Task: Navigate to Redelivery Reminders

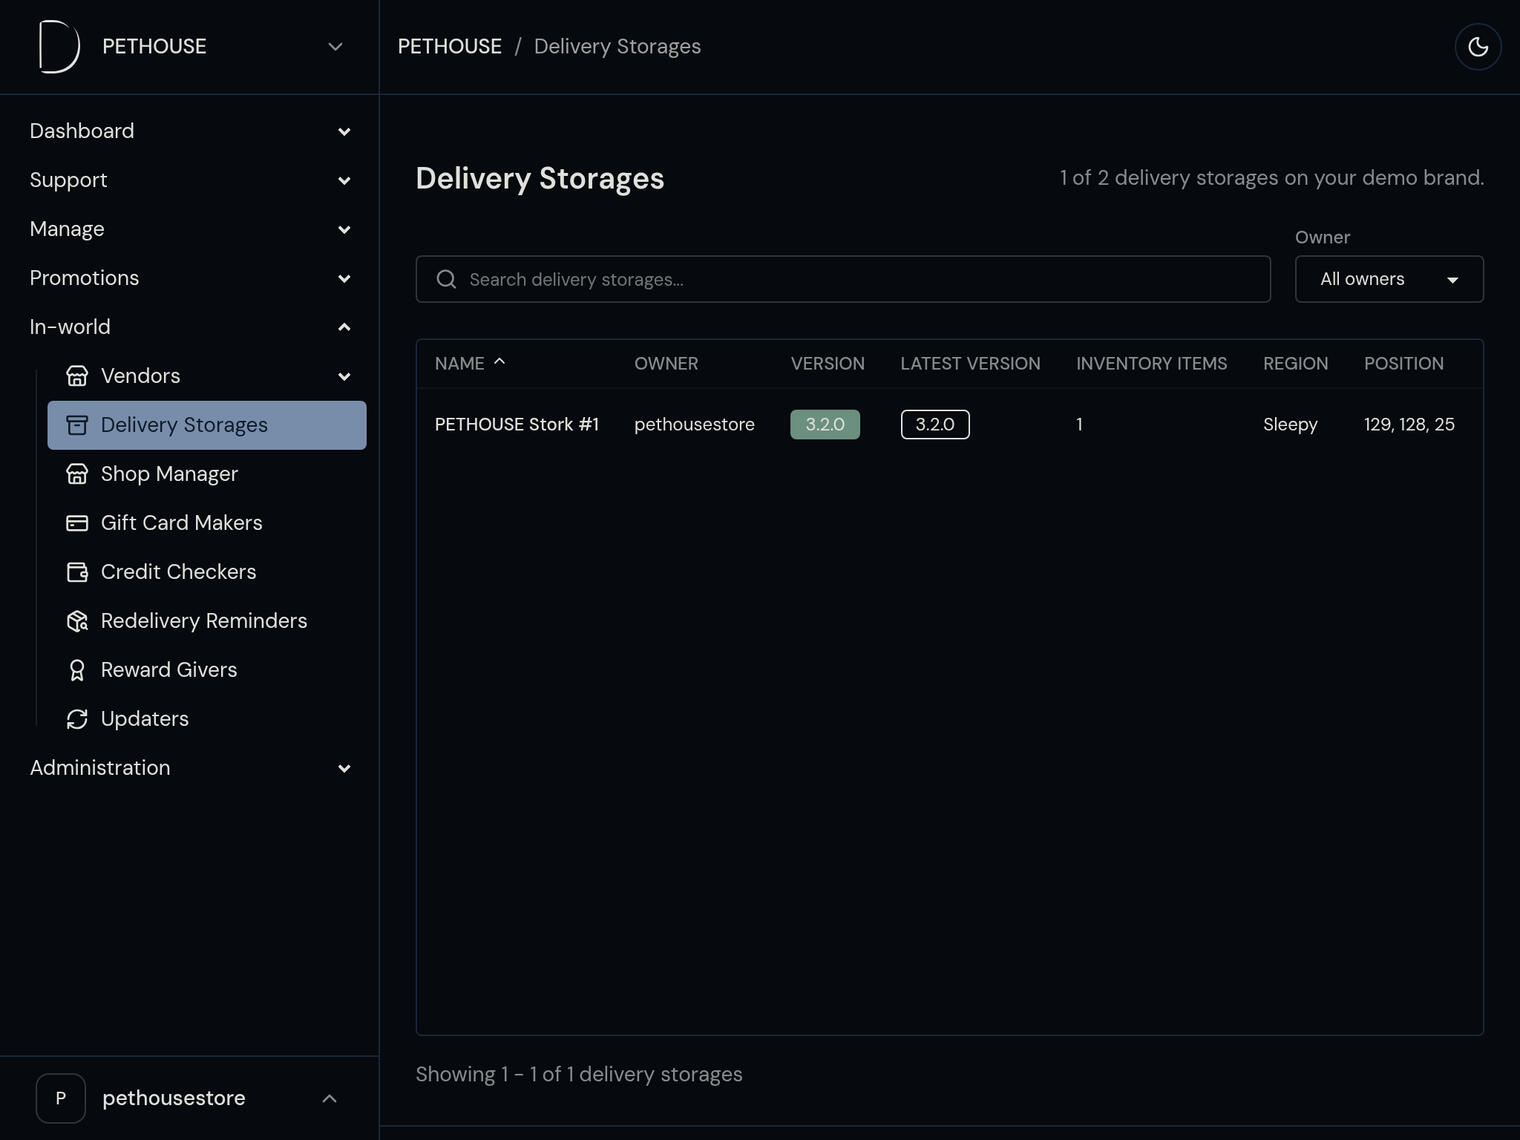Action: point(207,621)
